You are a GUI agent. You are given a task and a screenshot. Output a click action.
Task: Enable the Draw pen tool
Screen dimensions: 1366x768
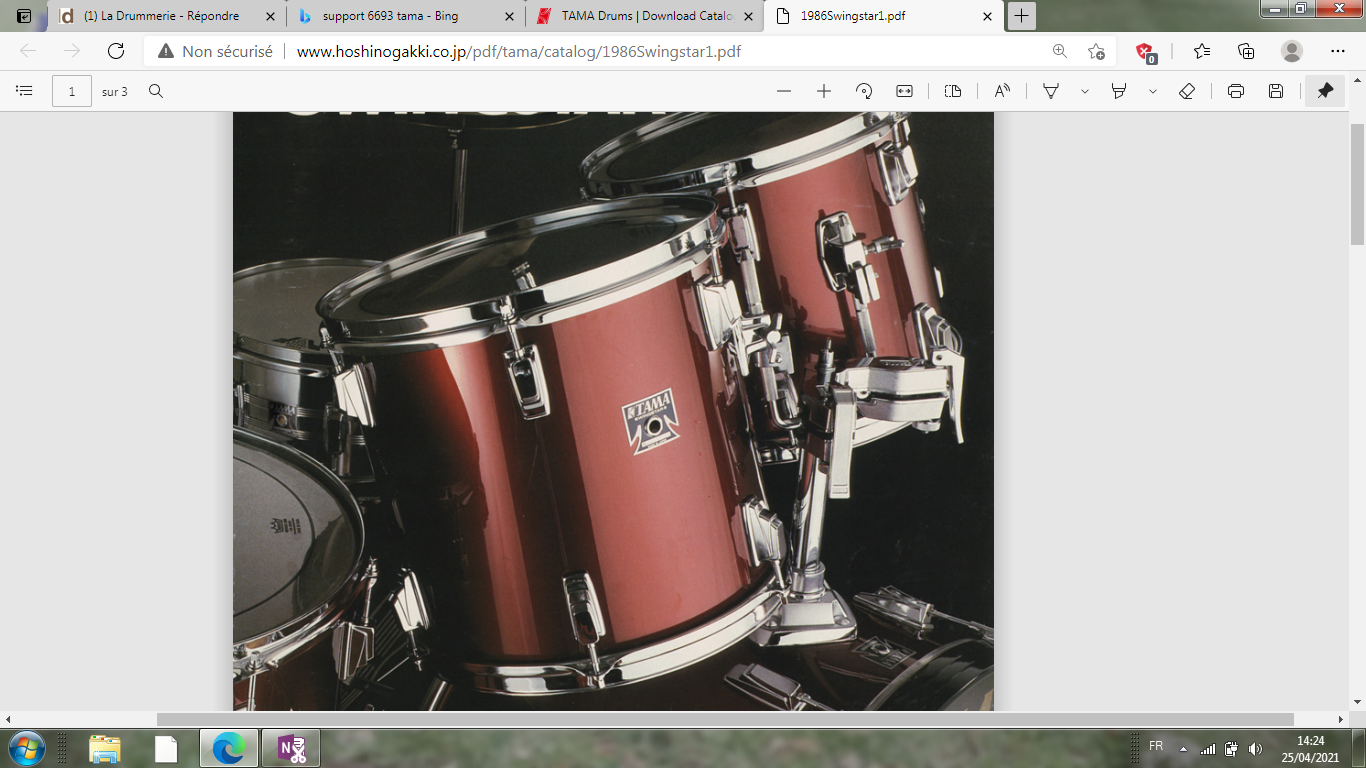(1051, 91)
